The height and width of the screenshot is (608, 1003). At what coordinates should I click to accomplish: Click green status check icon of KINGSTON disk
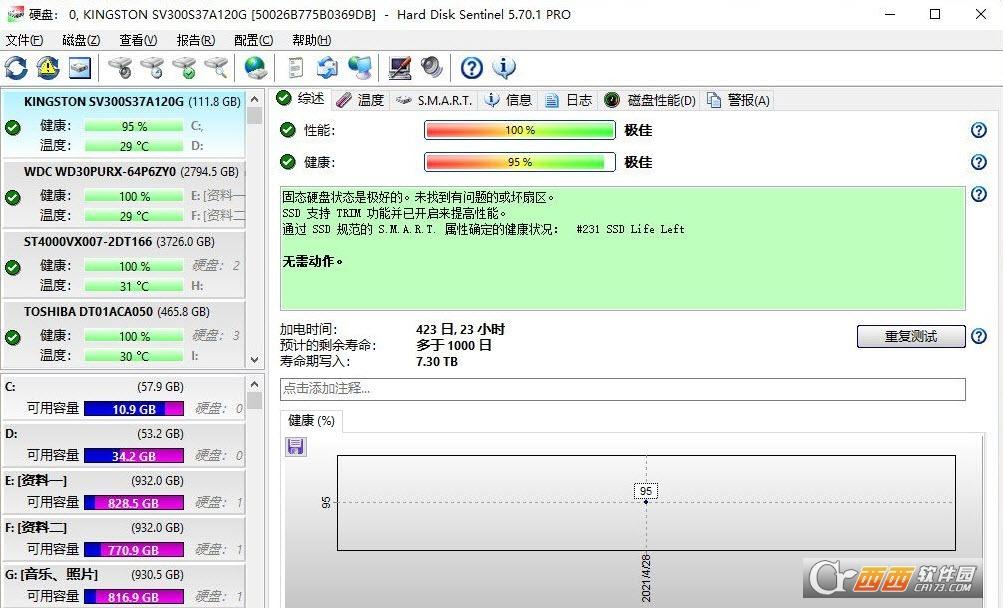[x=13, y=127]
